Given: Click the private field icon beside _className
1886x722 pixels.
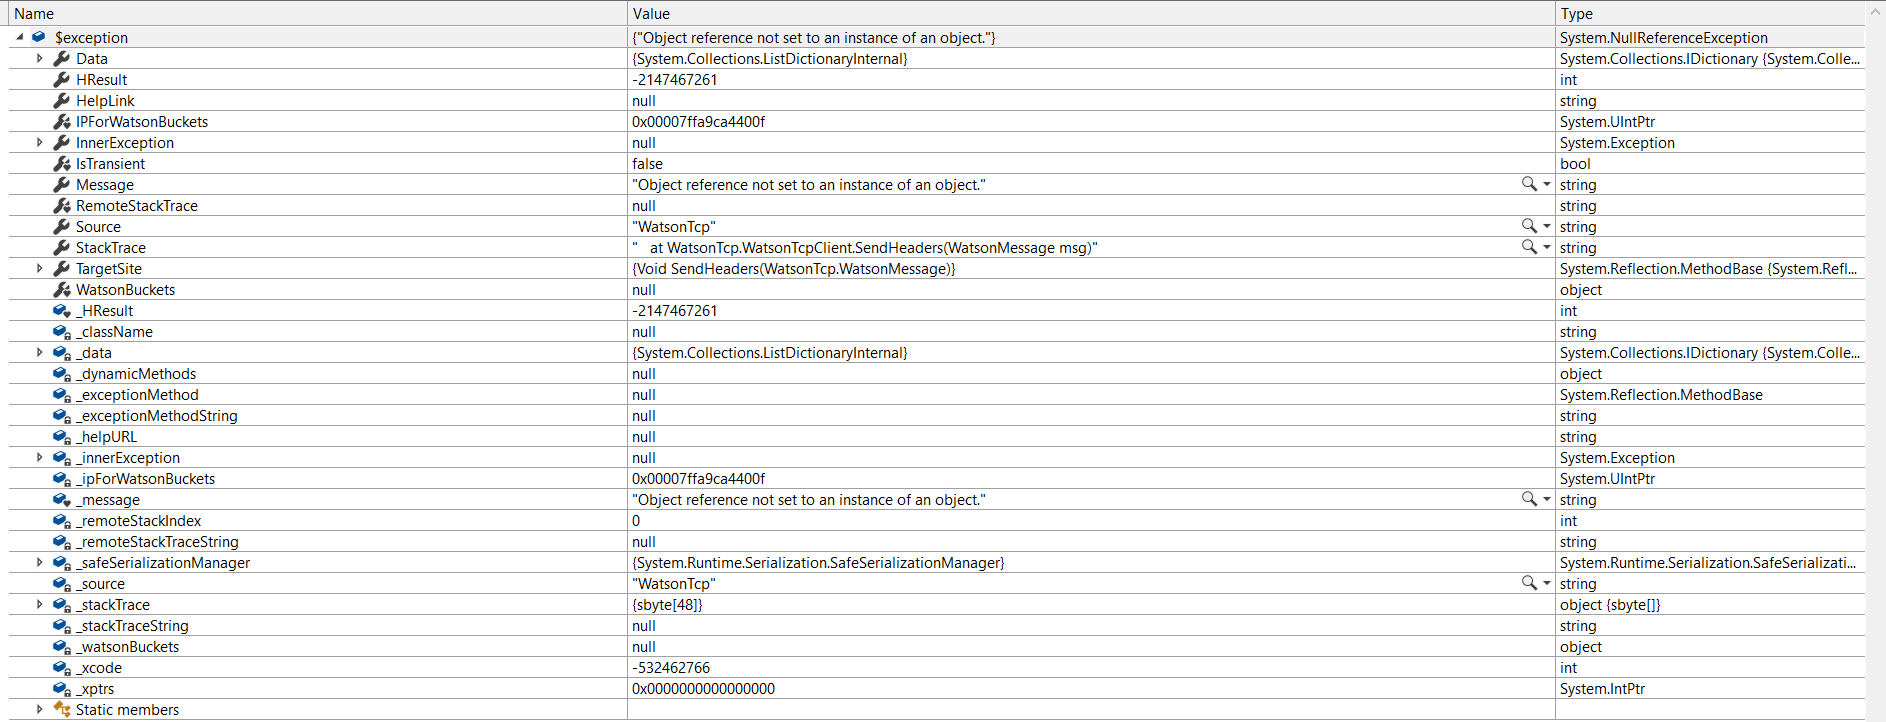Looking at the screenshot, I should (62, 331).
